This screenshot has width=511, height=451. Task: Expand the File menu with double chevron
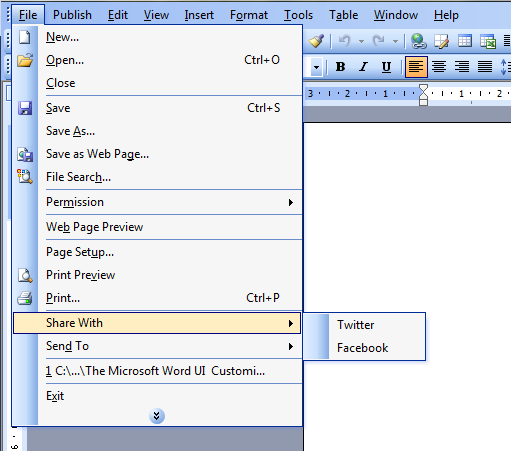click(157, 416)
